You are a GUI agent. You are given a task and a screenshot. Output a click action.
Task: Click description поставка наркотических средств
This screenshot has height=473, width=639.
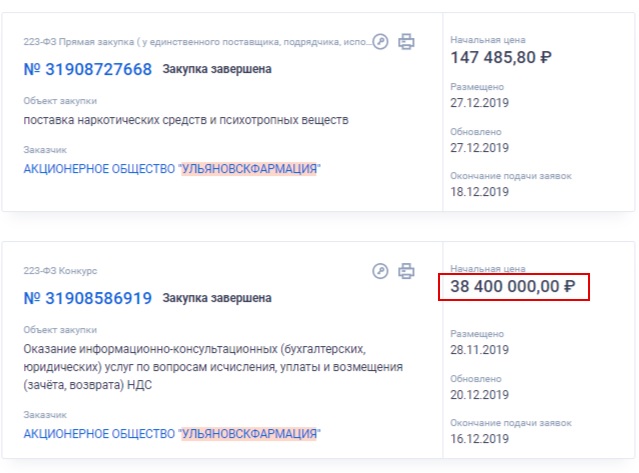click(x=186, y=120)
